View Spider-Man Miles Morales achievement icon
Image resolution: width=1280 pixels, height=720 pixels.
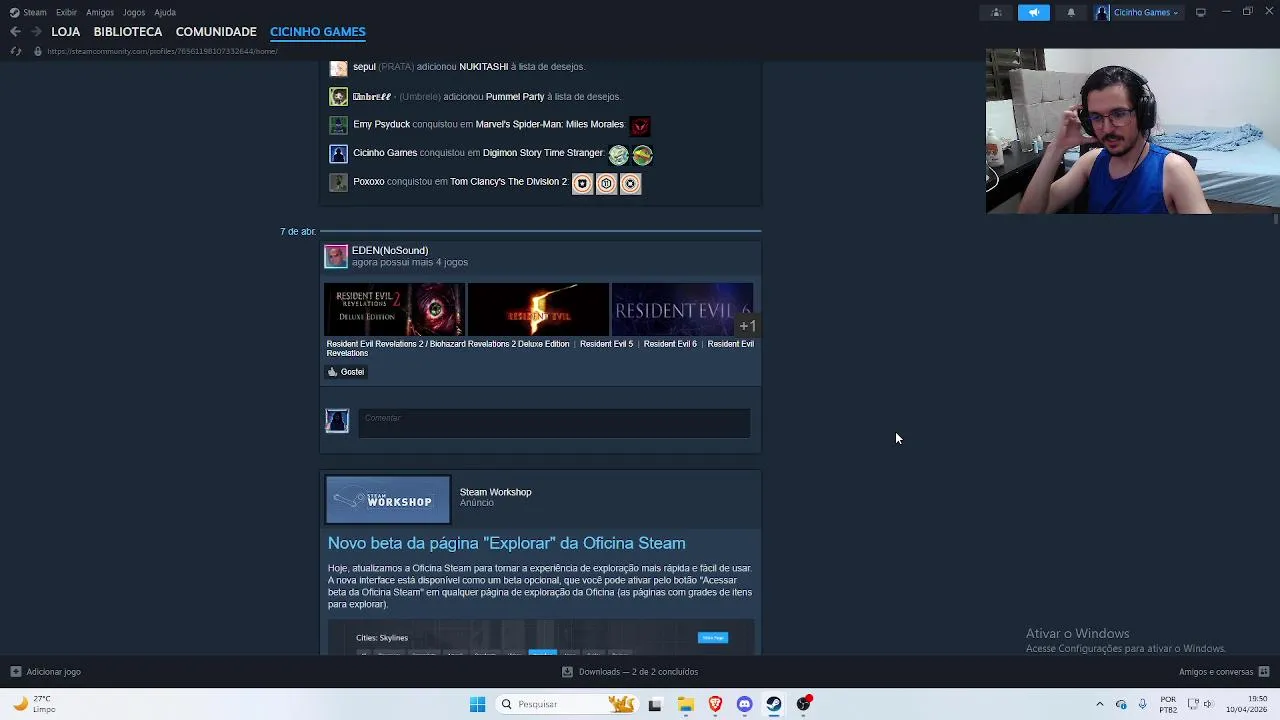[x=640, y=126]
